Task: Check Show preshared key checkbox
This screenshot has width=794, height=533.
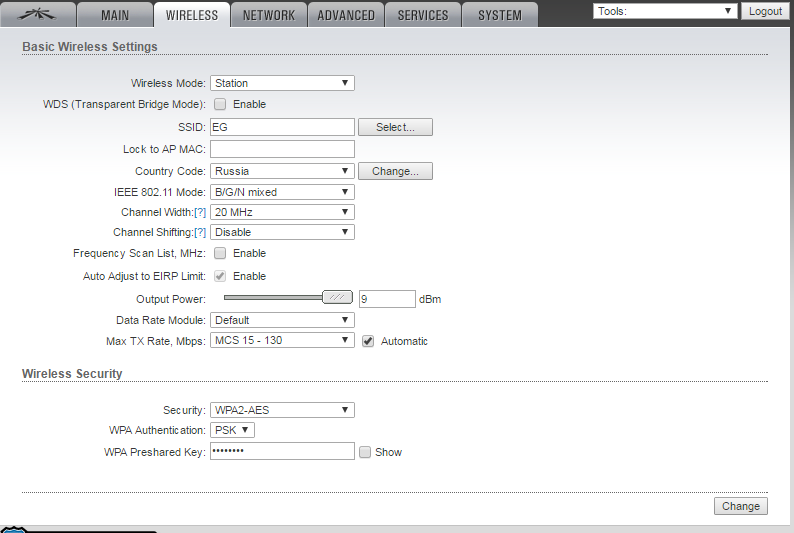Action: (365, 452)
